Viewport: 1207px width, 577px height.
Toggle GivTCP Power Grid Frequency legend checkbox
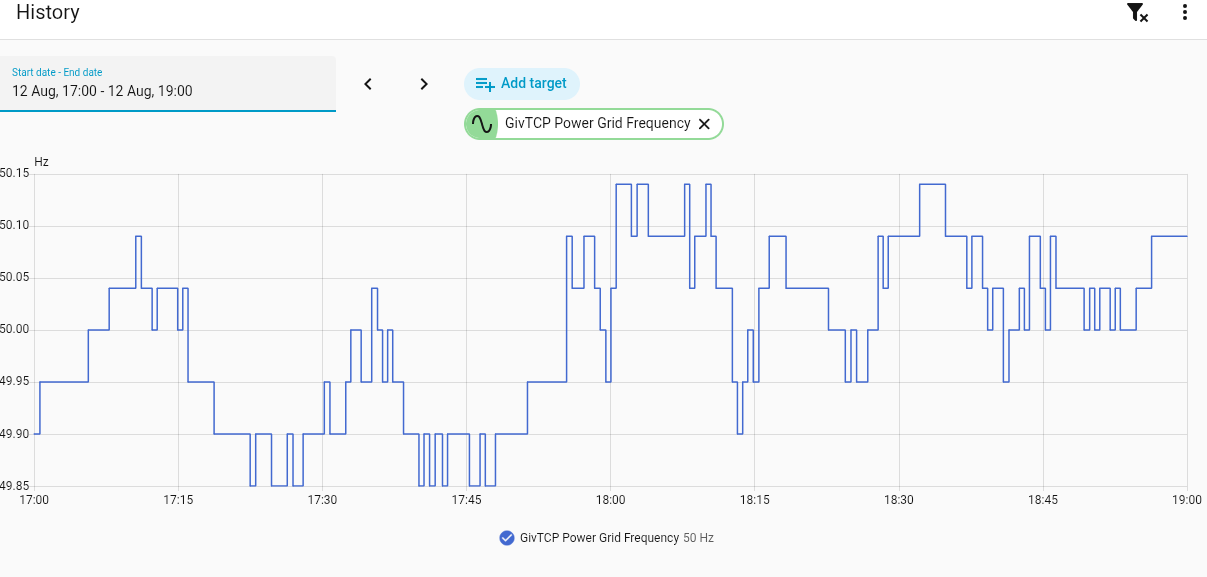(x=507, y=538)
